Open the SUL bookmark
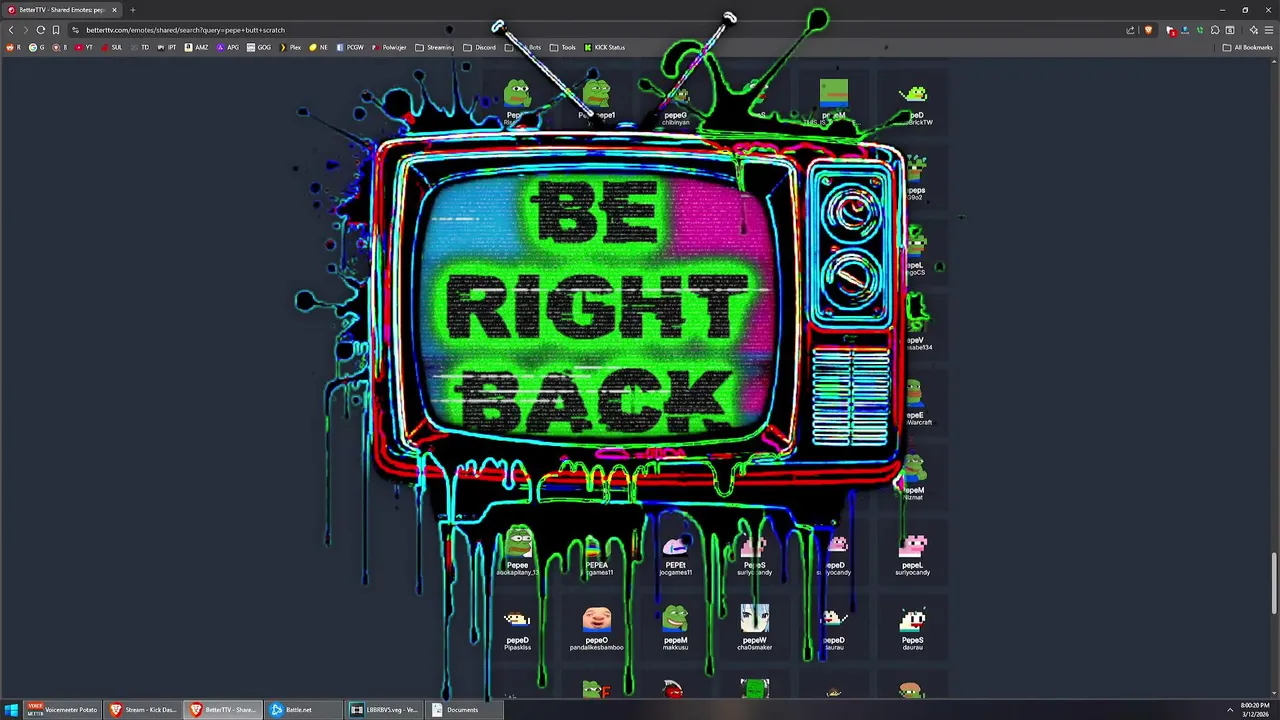1280x720 pixels. (112, 47)
